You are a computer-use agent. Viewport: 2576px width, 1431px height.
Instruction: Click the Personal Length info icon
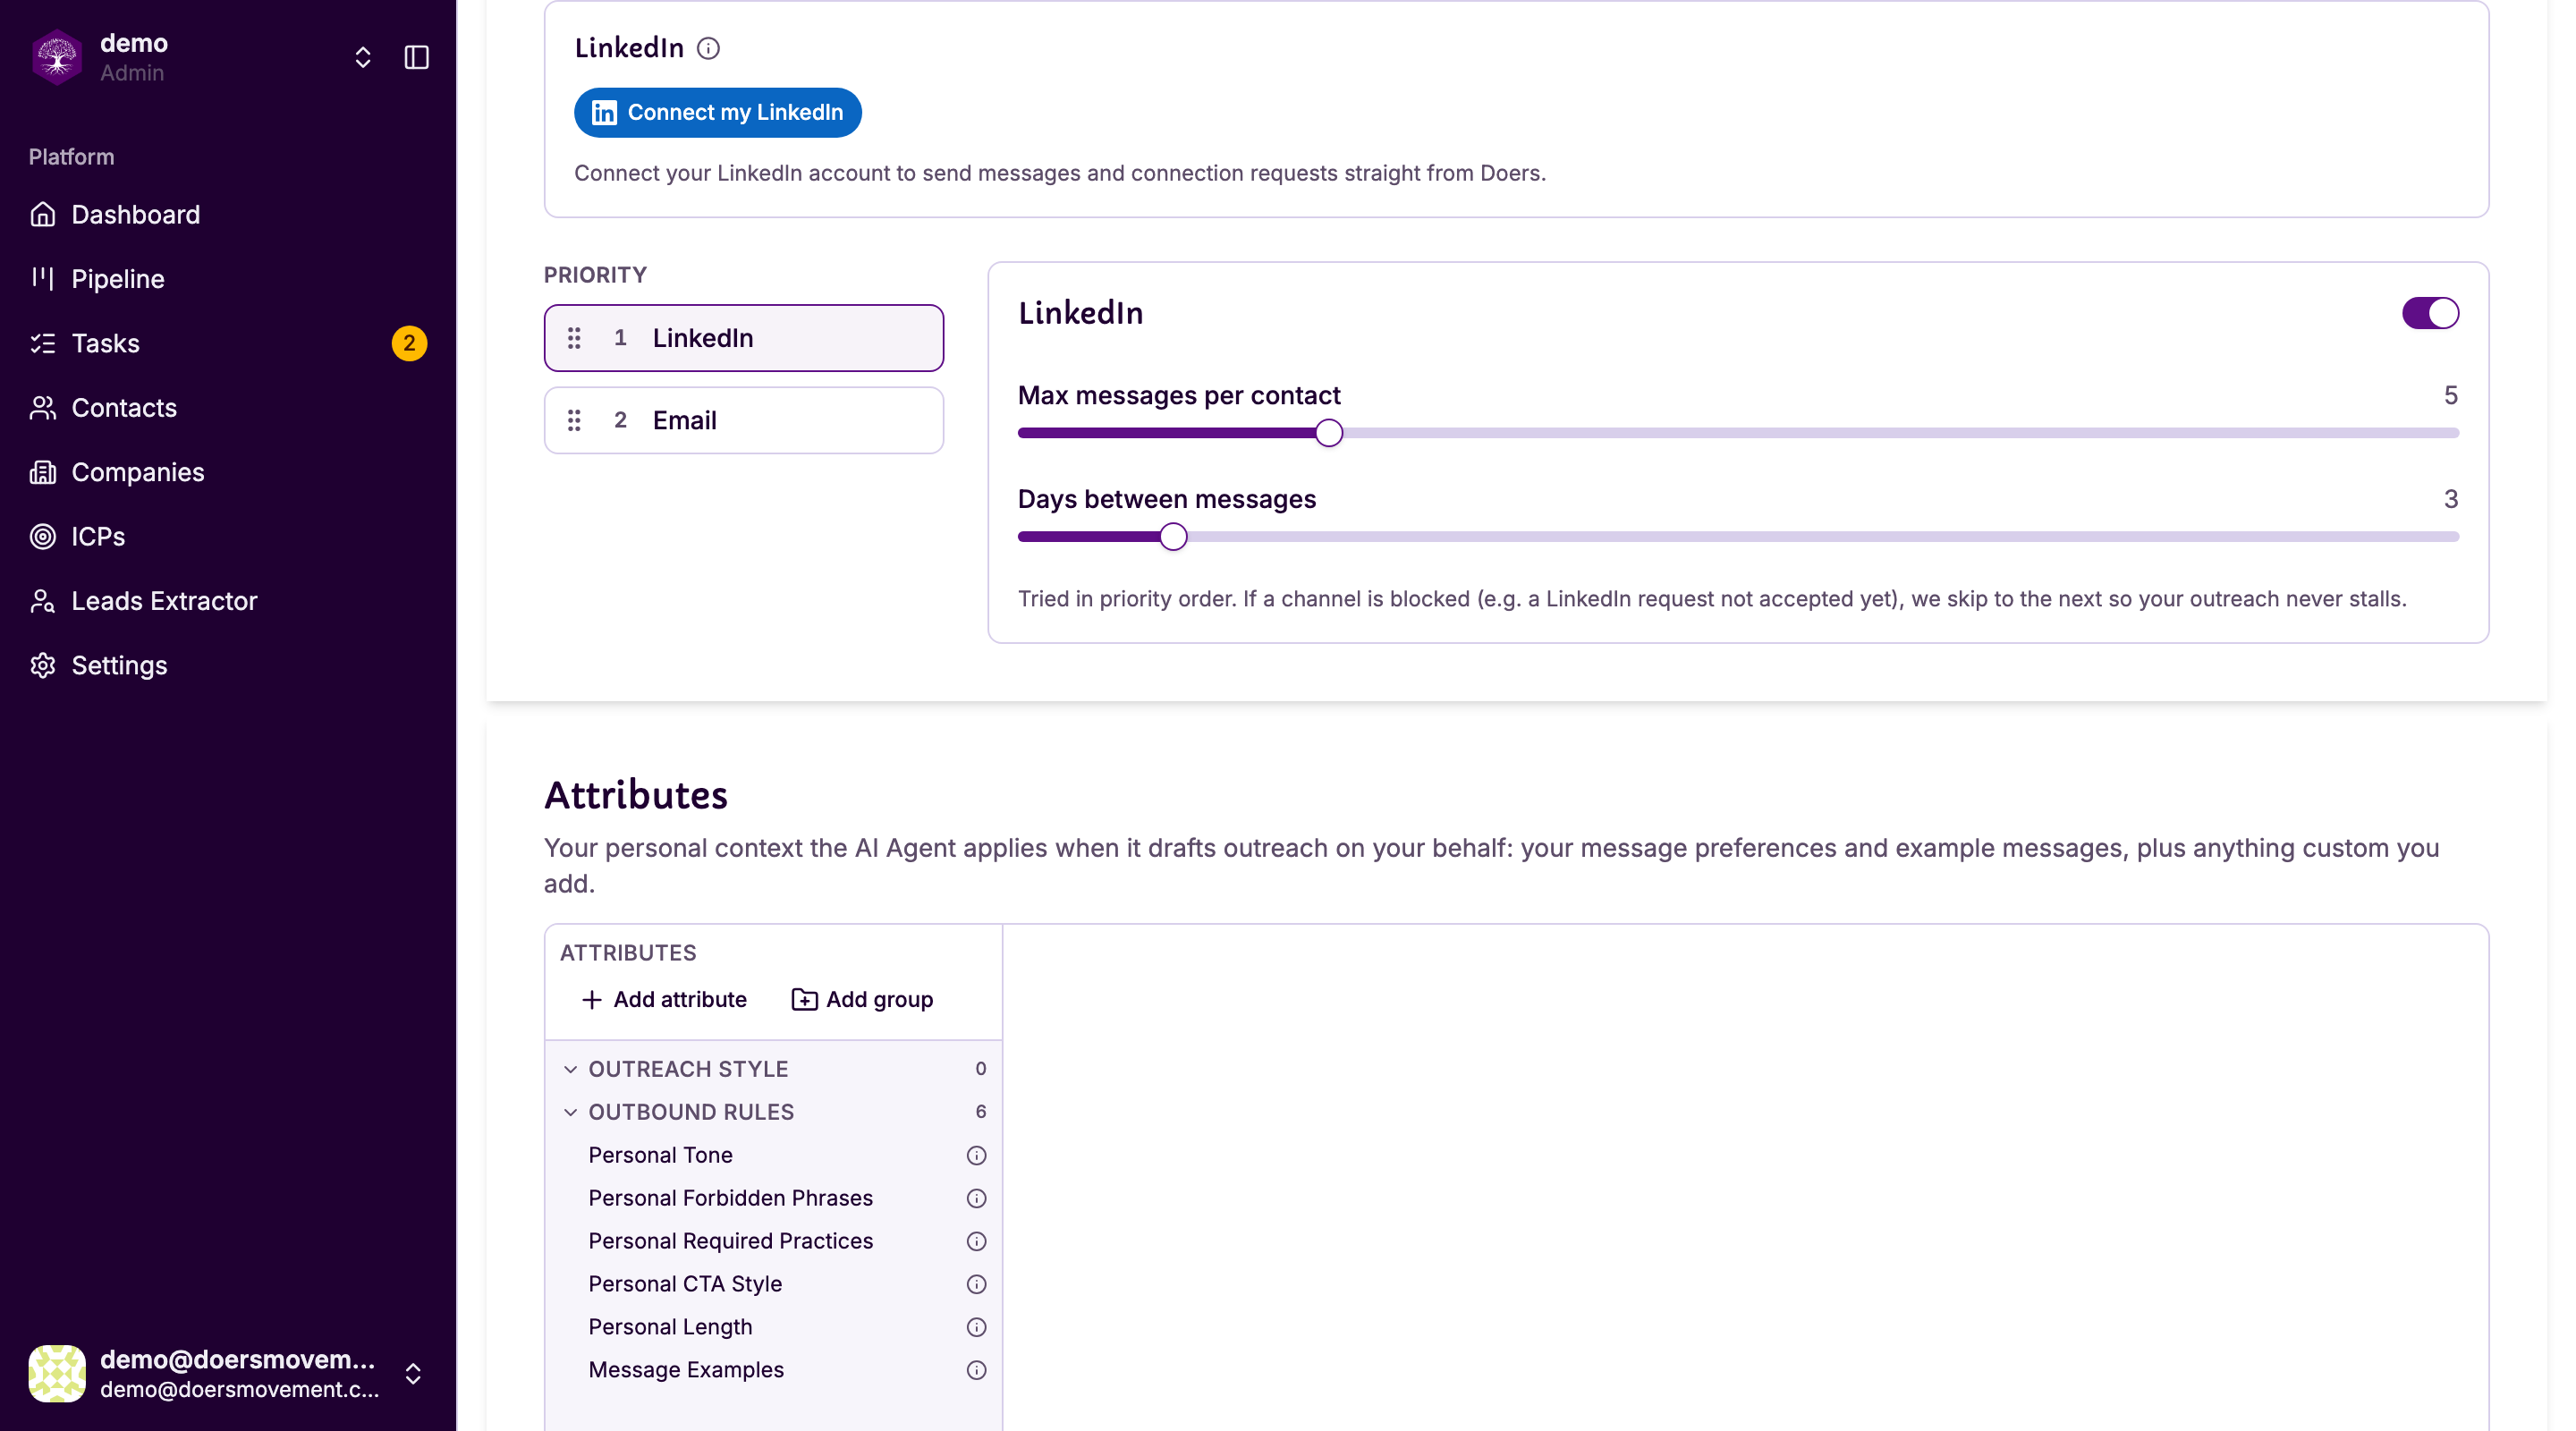(976, 1327)
